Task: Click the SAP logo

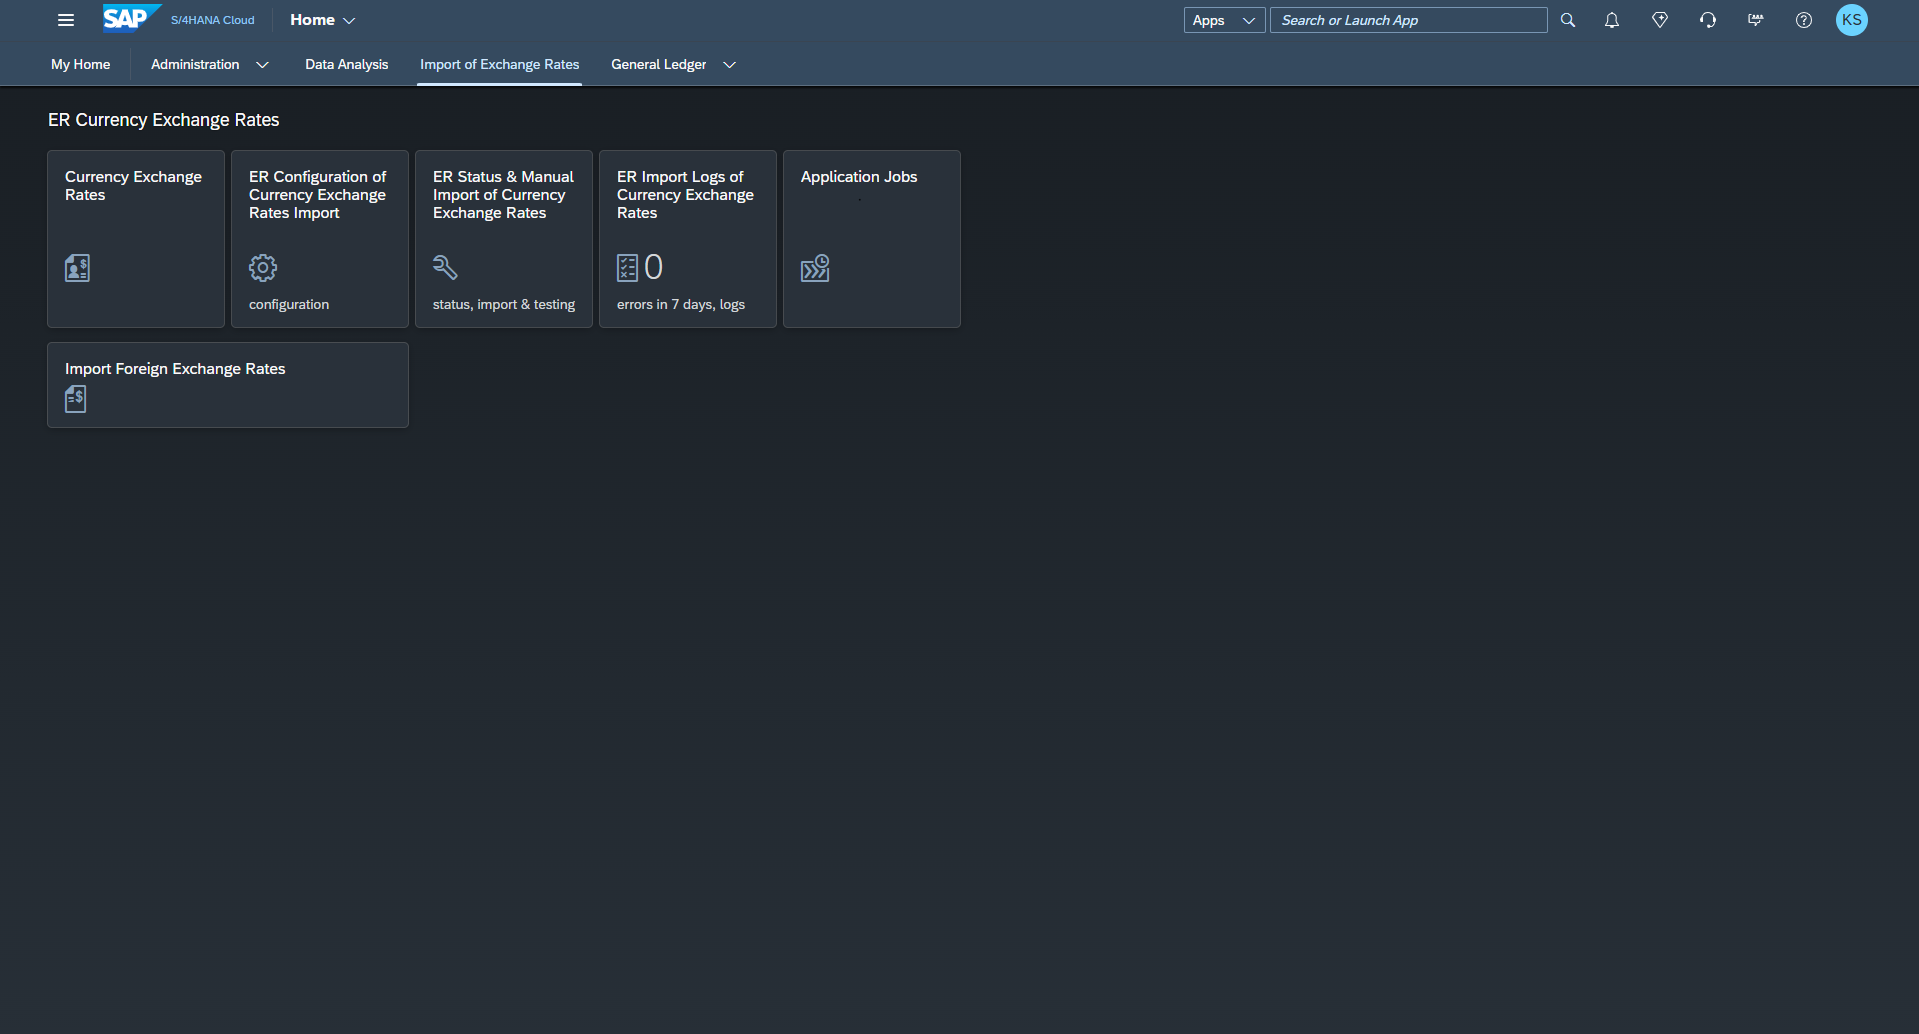Action: (x=127, y=19)
